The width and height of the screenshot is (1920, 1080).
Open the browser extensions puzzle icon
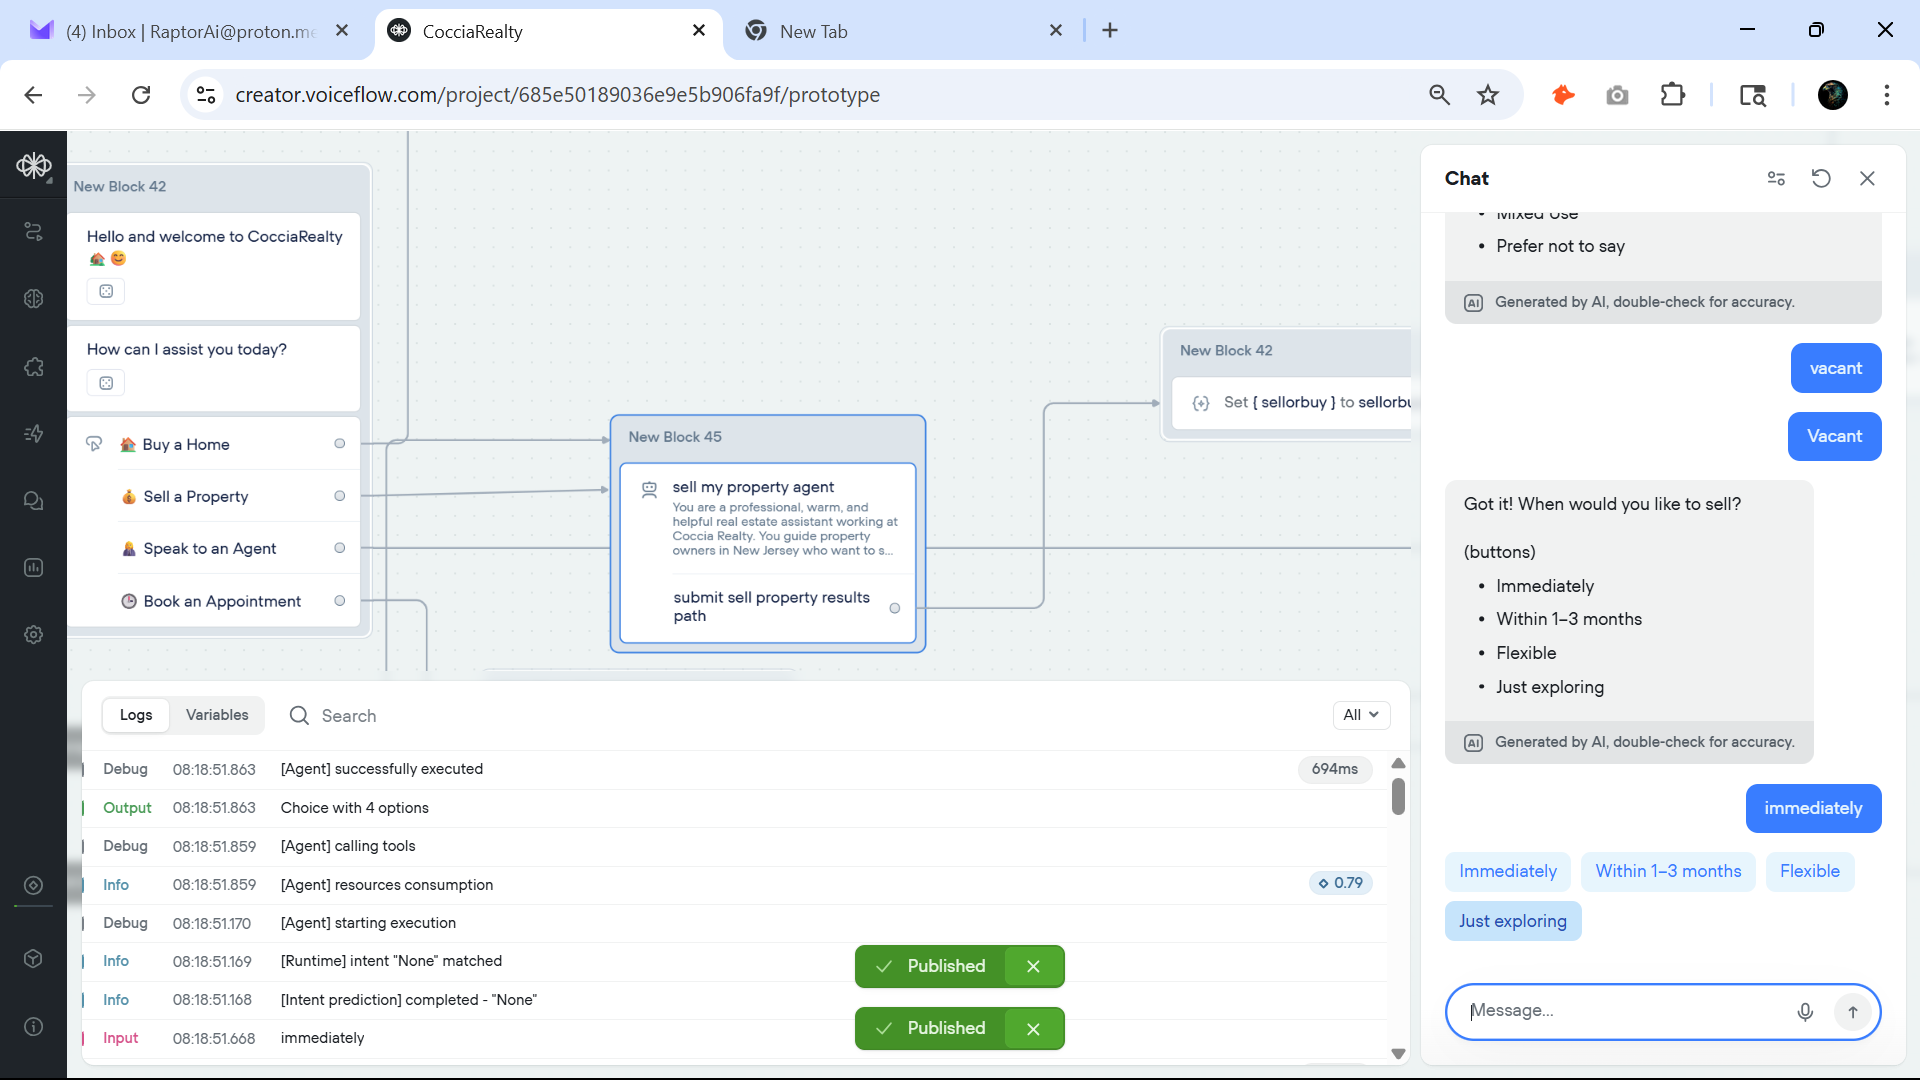[1672, 95]
